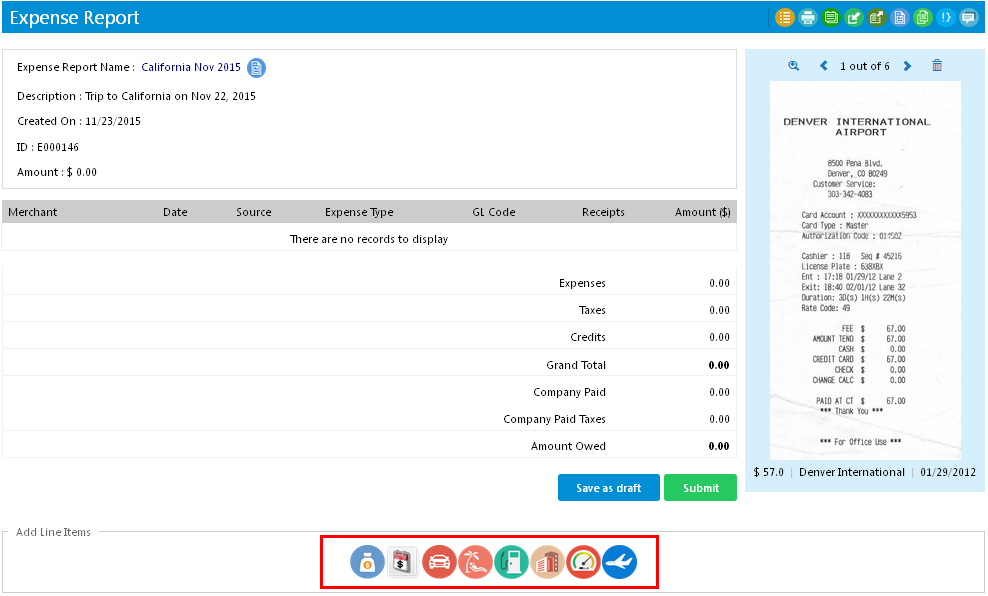
Task: Add a vacation expense line item
Action: click(x=475, y=561)
